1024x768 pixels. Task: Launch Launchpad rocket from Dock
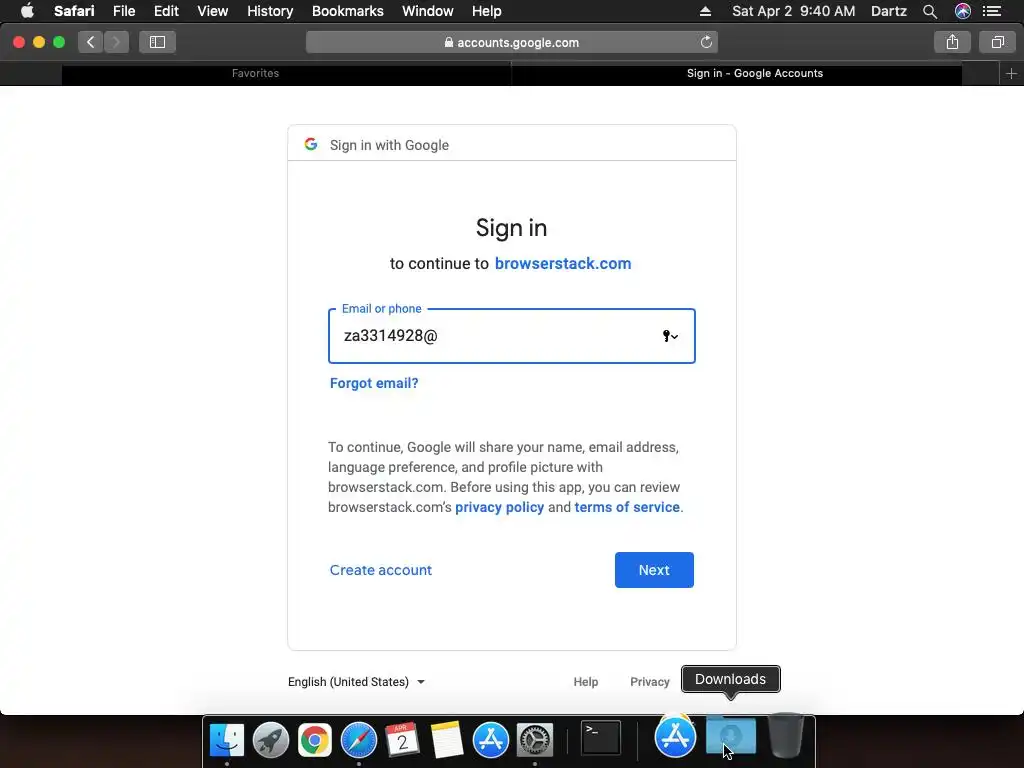[270, 740]
